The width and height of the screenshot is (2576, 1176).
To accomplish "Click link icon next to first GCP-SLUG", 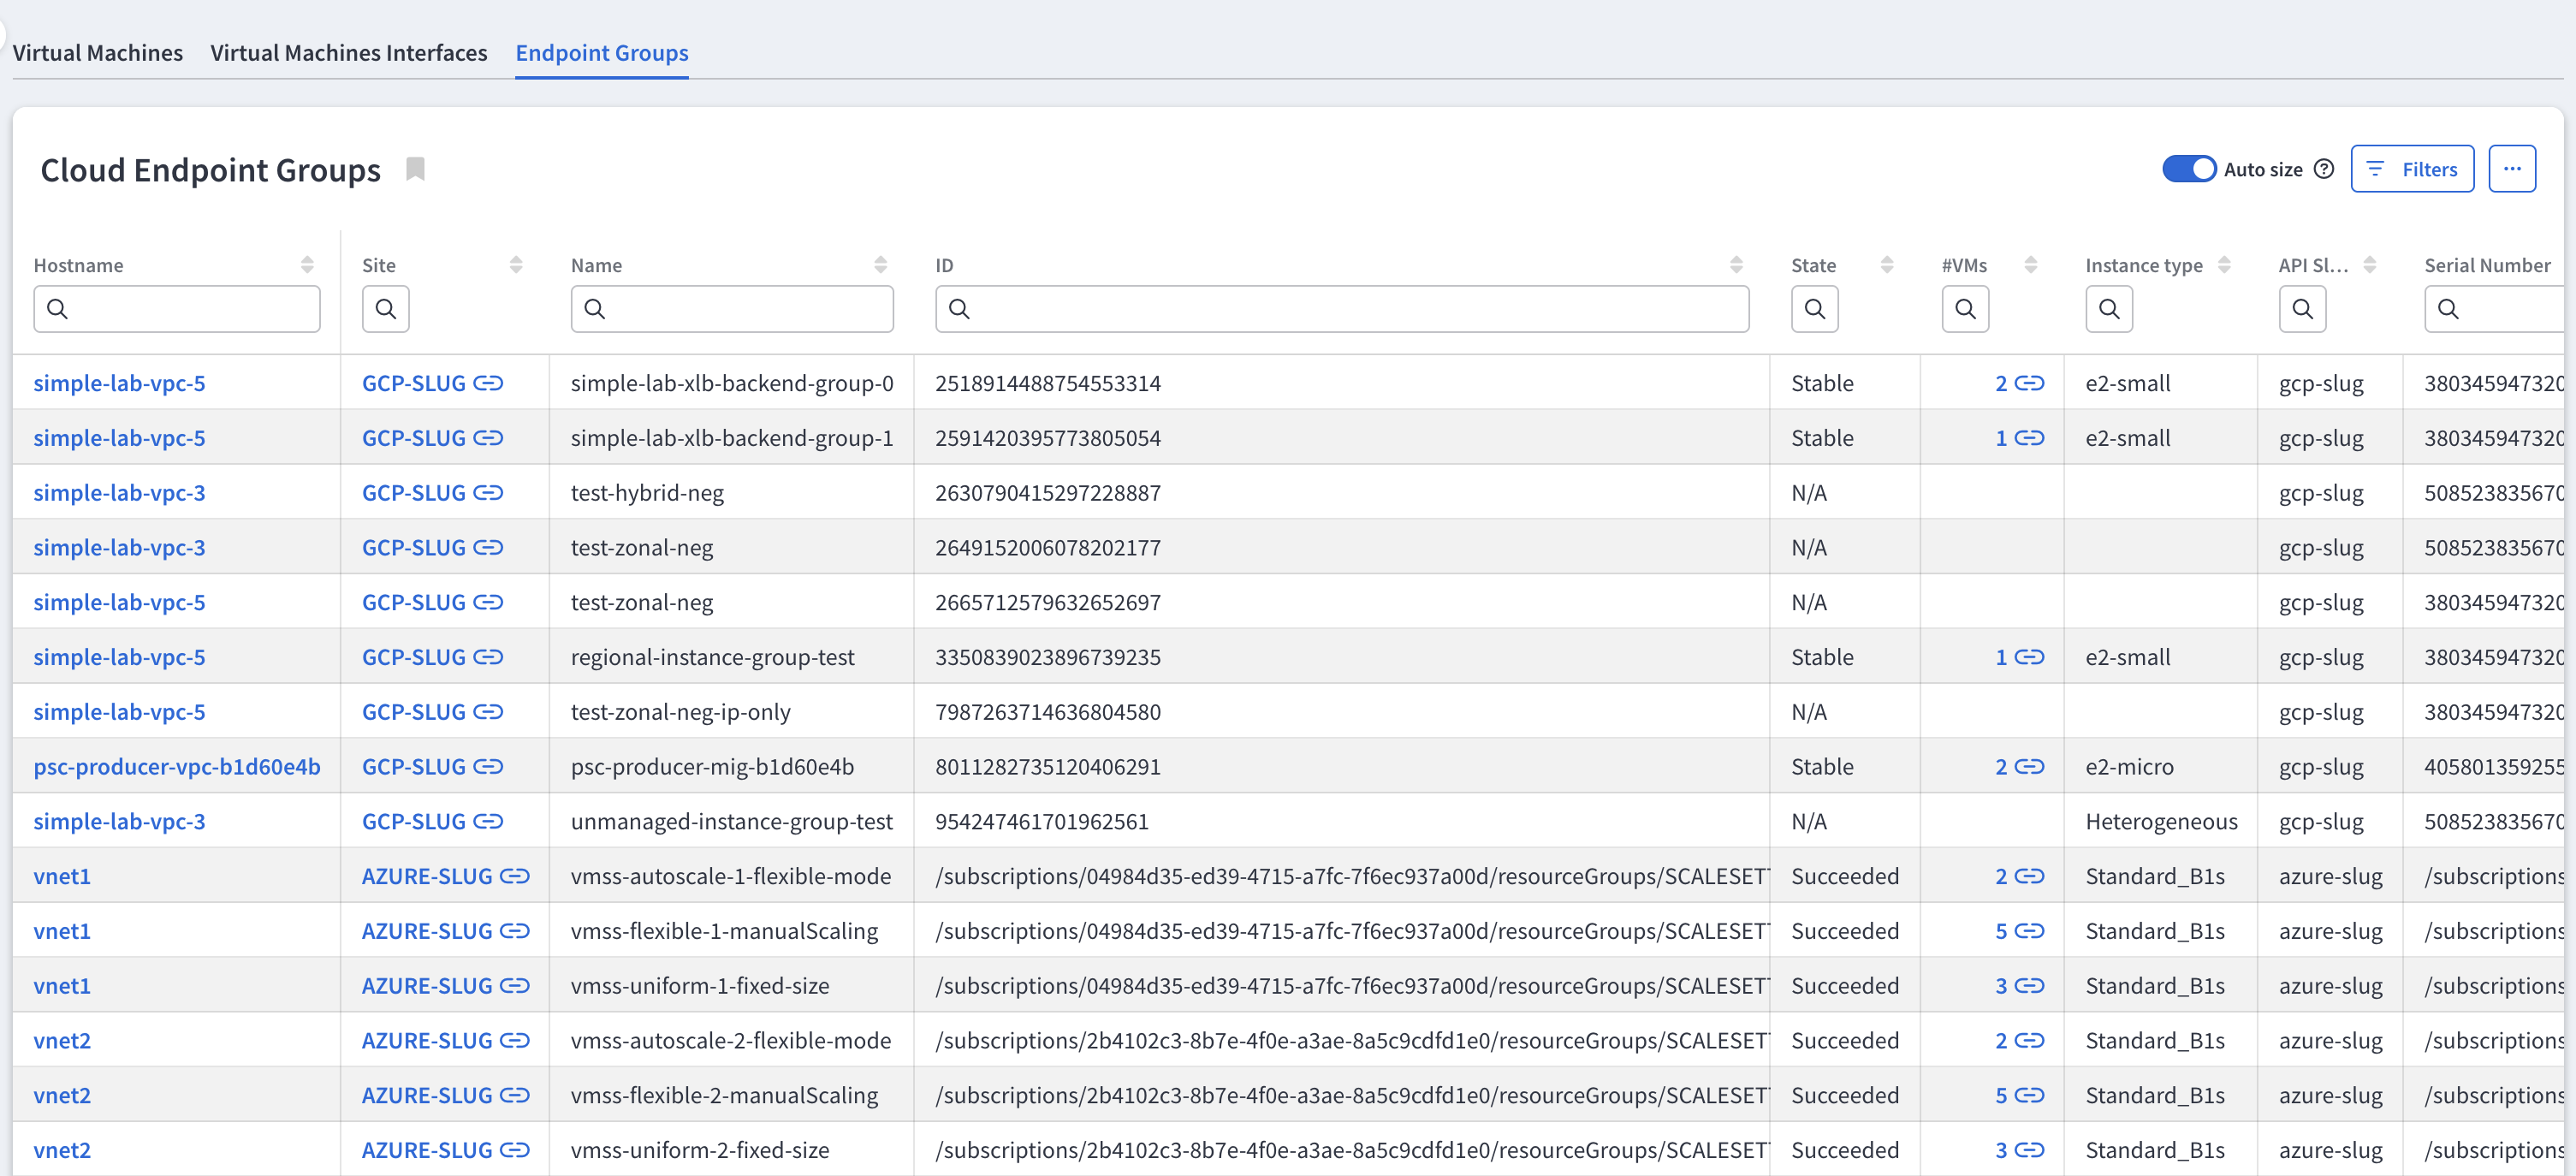I will coord(488,383).
